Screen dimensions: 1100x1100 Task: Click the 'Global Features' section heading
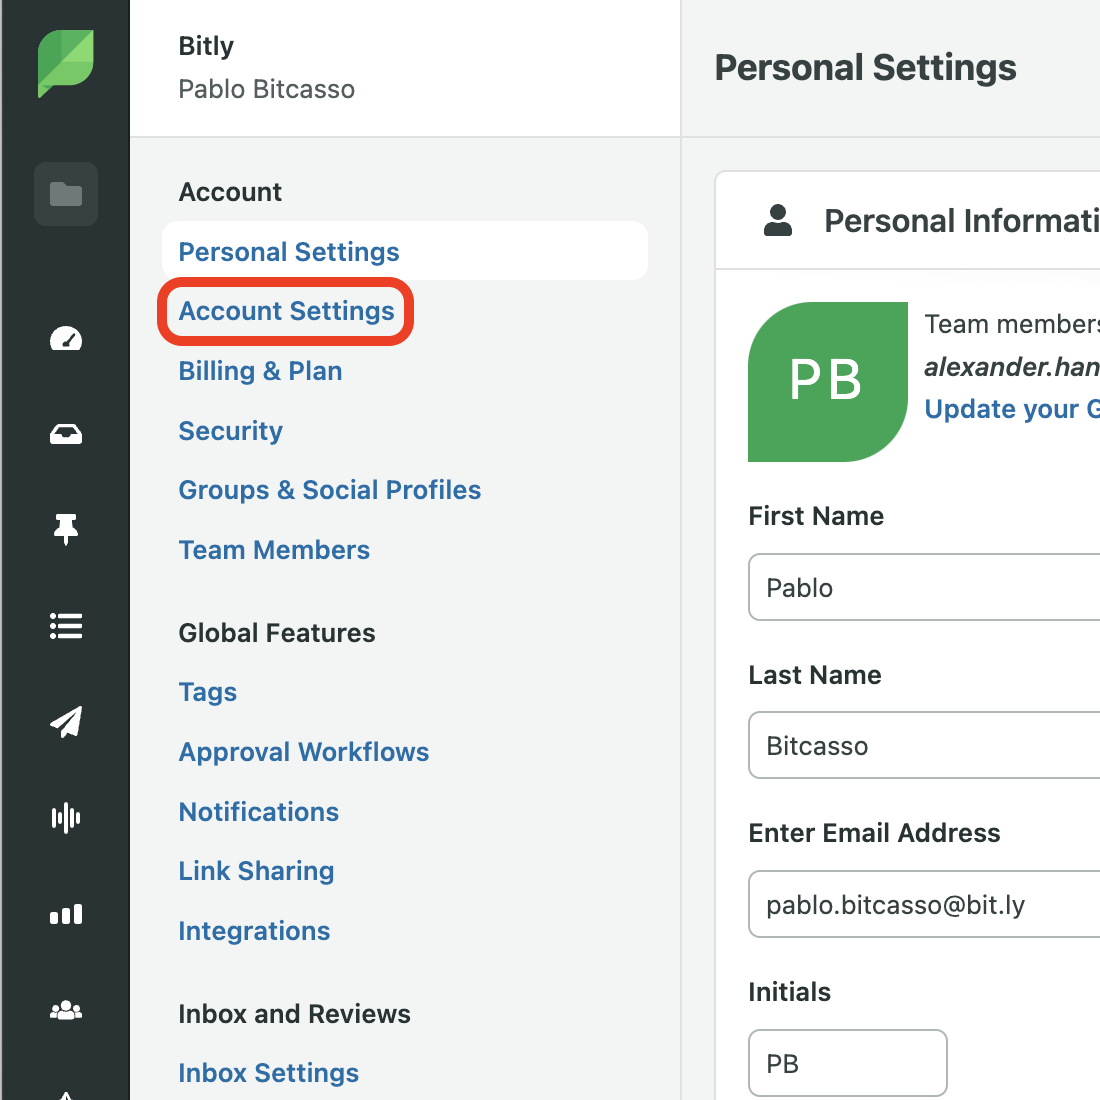pos(277,633)
